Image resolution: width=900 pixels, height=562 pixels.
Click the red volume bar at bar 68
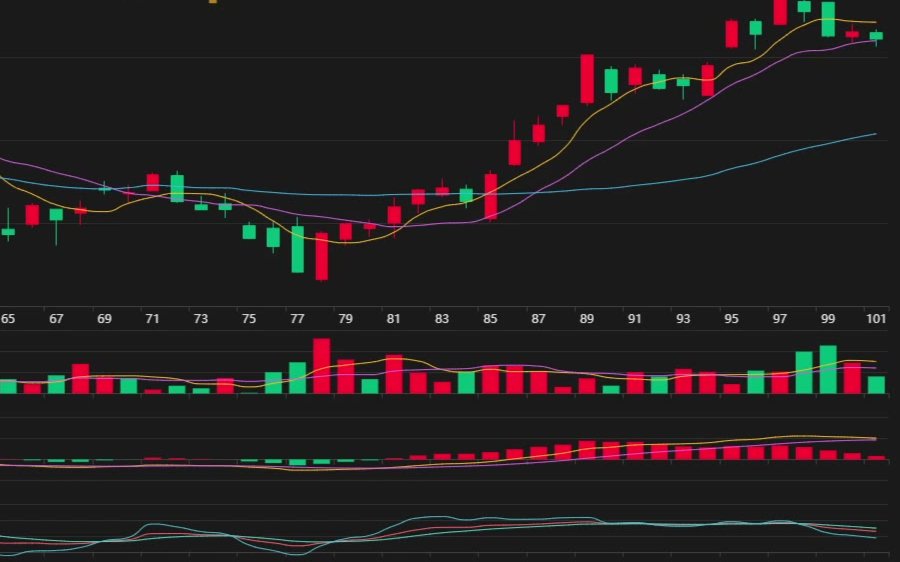tap(80, 378)
